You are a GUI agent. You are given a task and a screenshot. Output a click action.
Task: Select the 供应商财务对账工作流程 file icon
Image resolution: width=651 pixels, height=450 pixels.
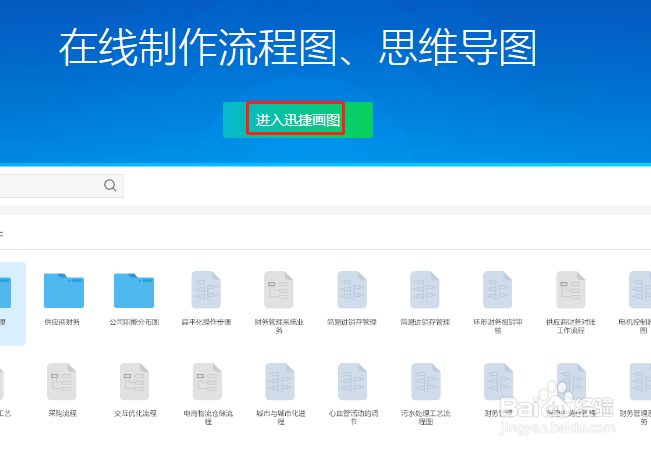point(570,290)
